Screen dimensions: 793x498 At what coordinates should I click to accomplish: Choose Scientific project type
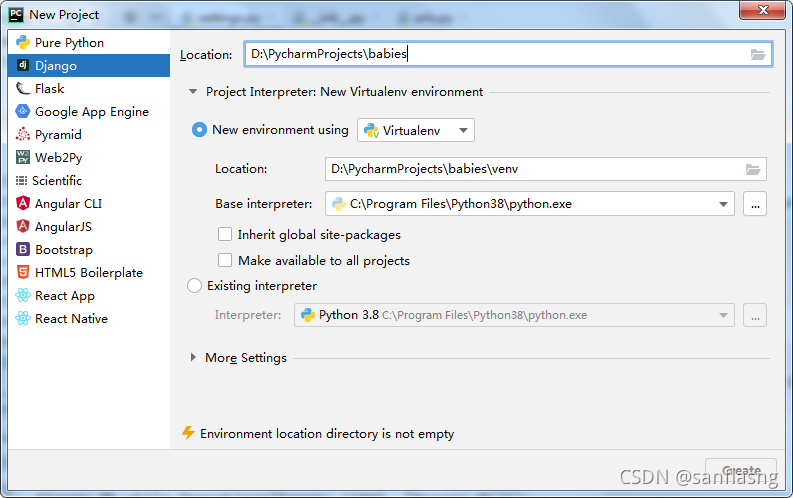pyautogui.click(x=89, y=180)
